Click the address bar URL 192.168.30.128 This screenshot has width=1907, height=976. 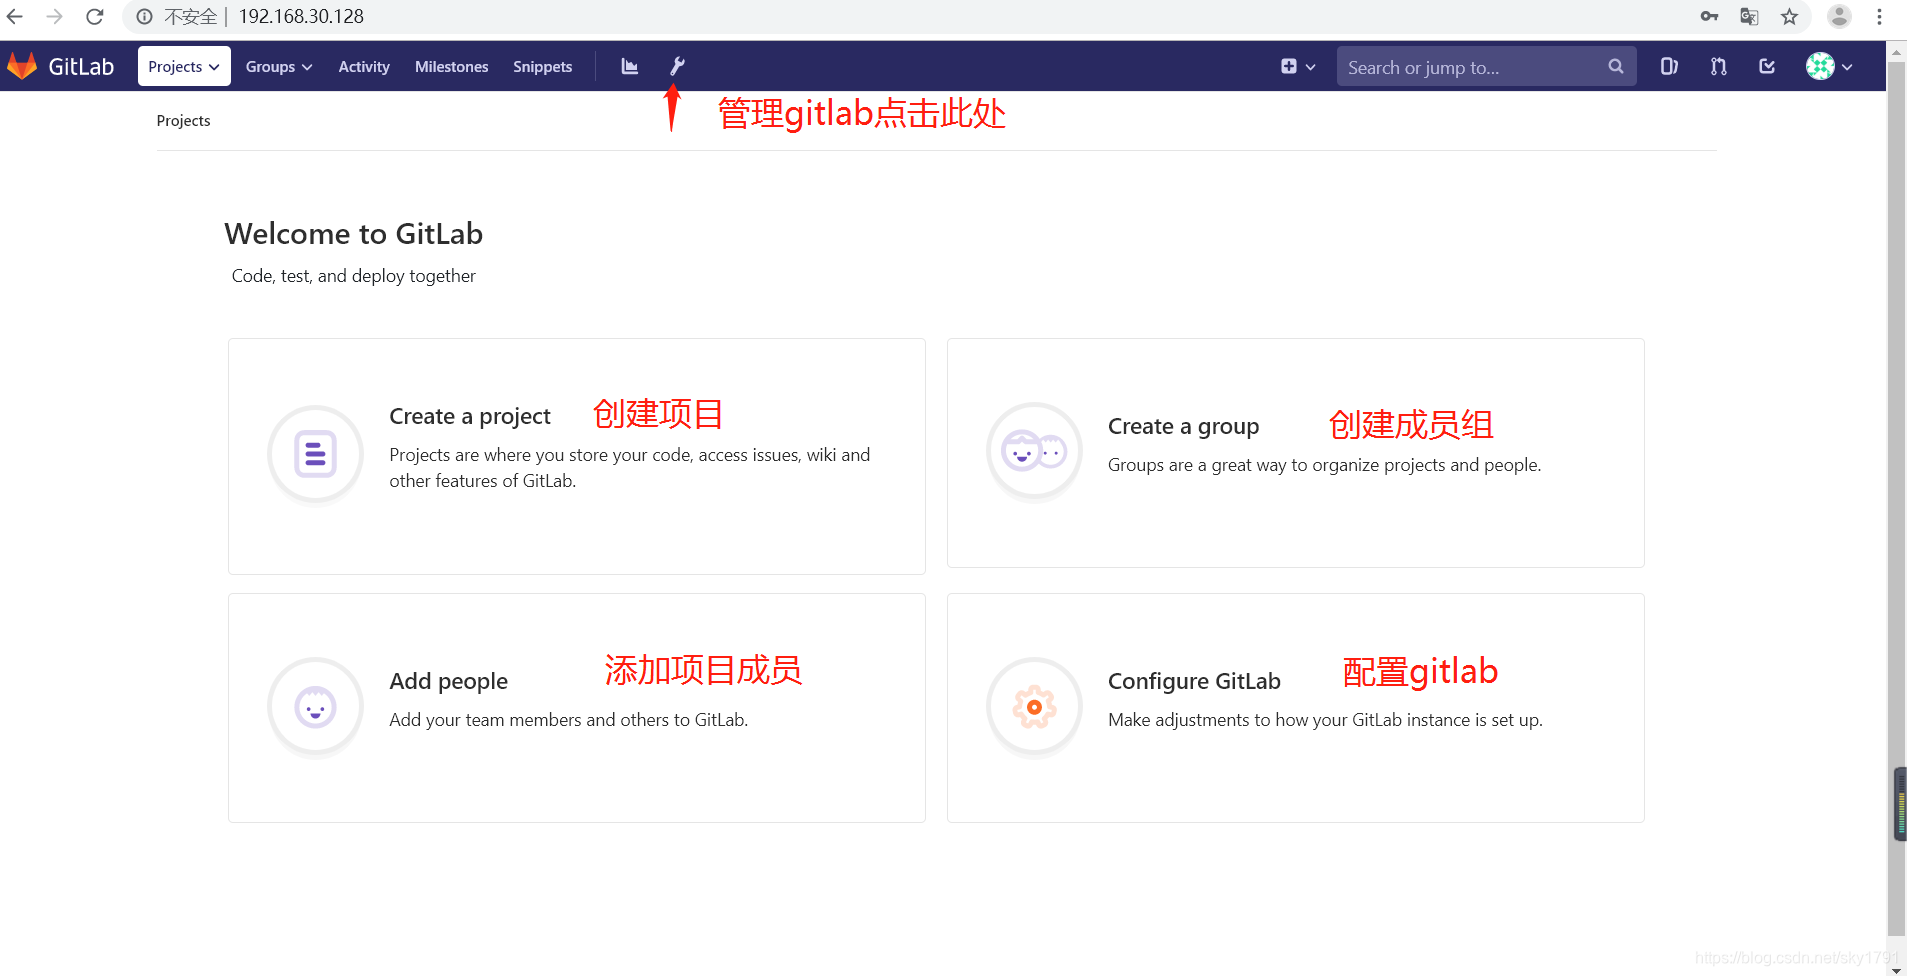(x=301, y=16)
